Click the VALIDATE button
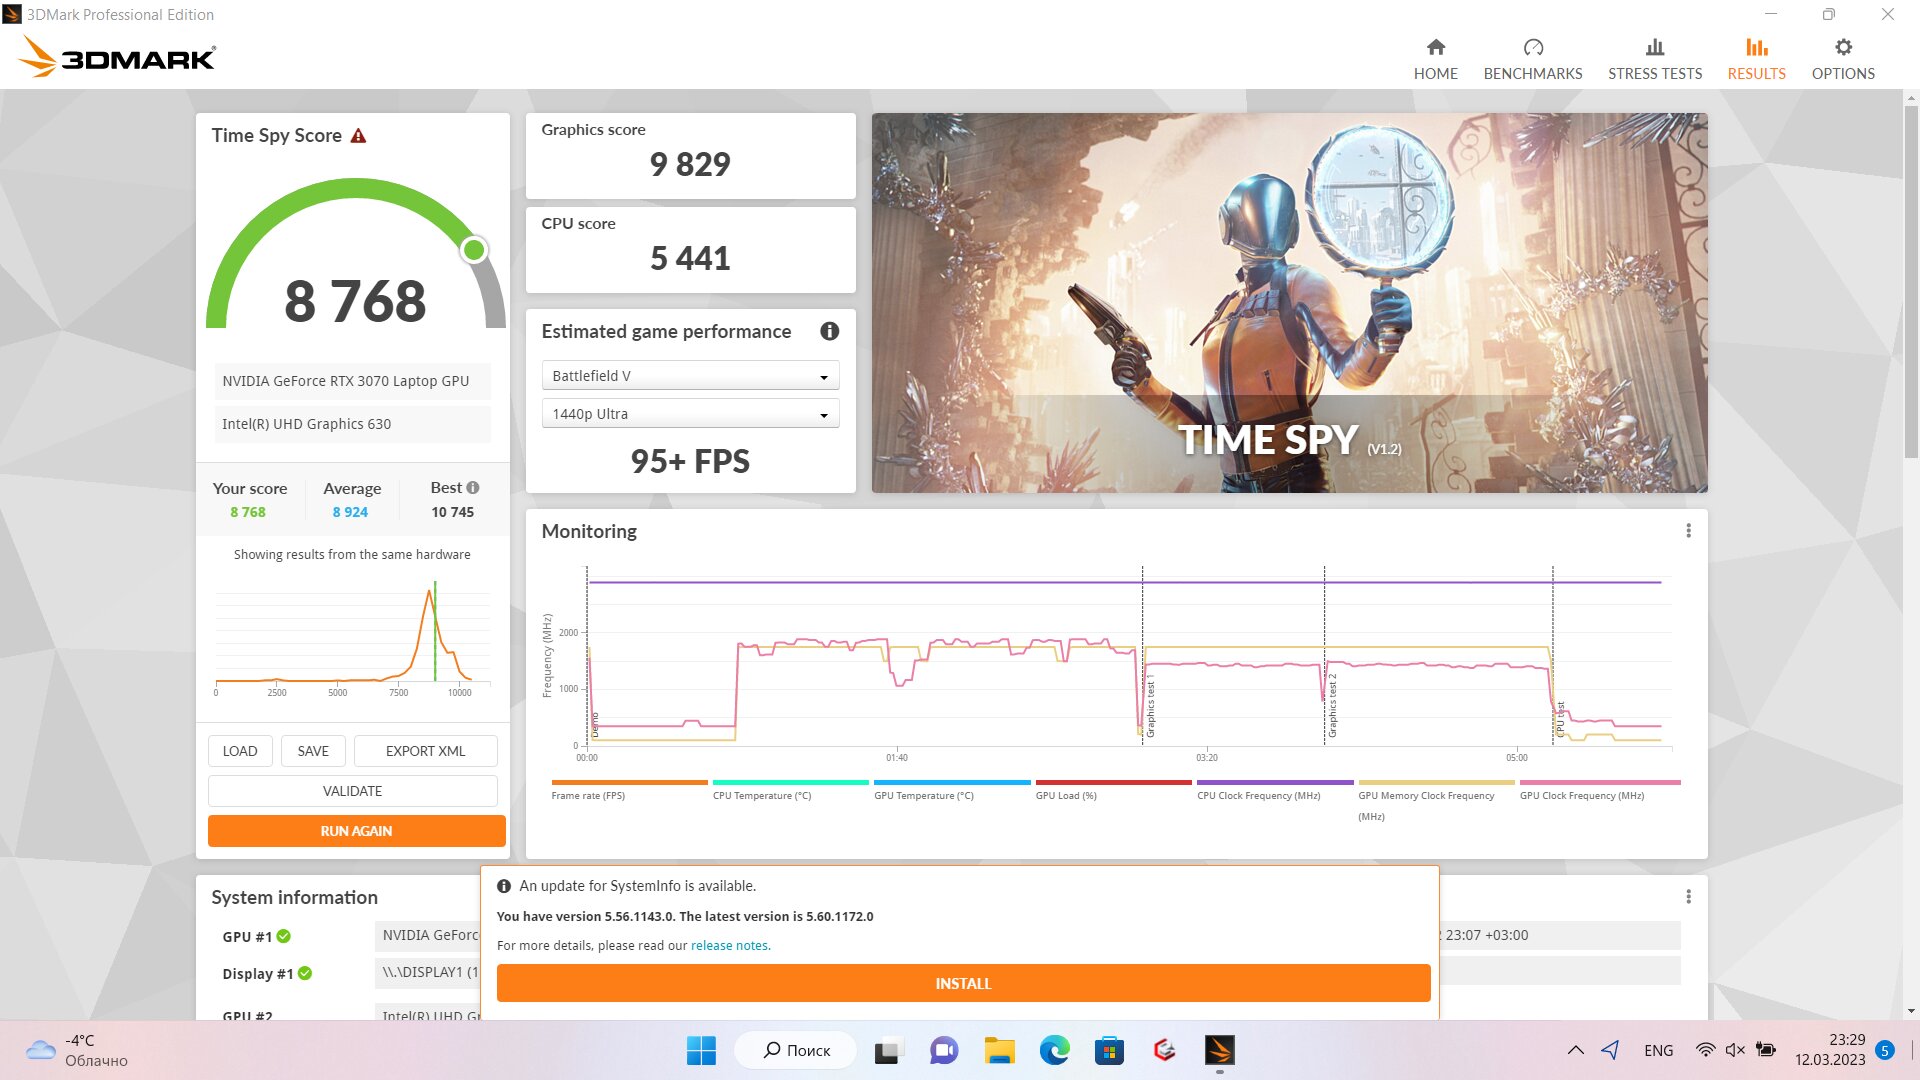Screen dimensions: 1920x1080 (x=352, y=791)
